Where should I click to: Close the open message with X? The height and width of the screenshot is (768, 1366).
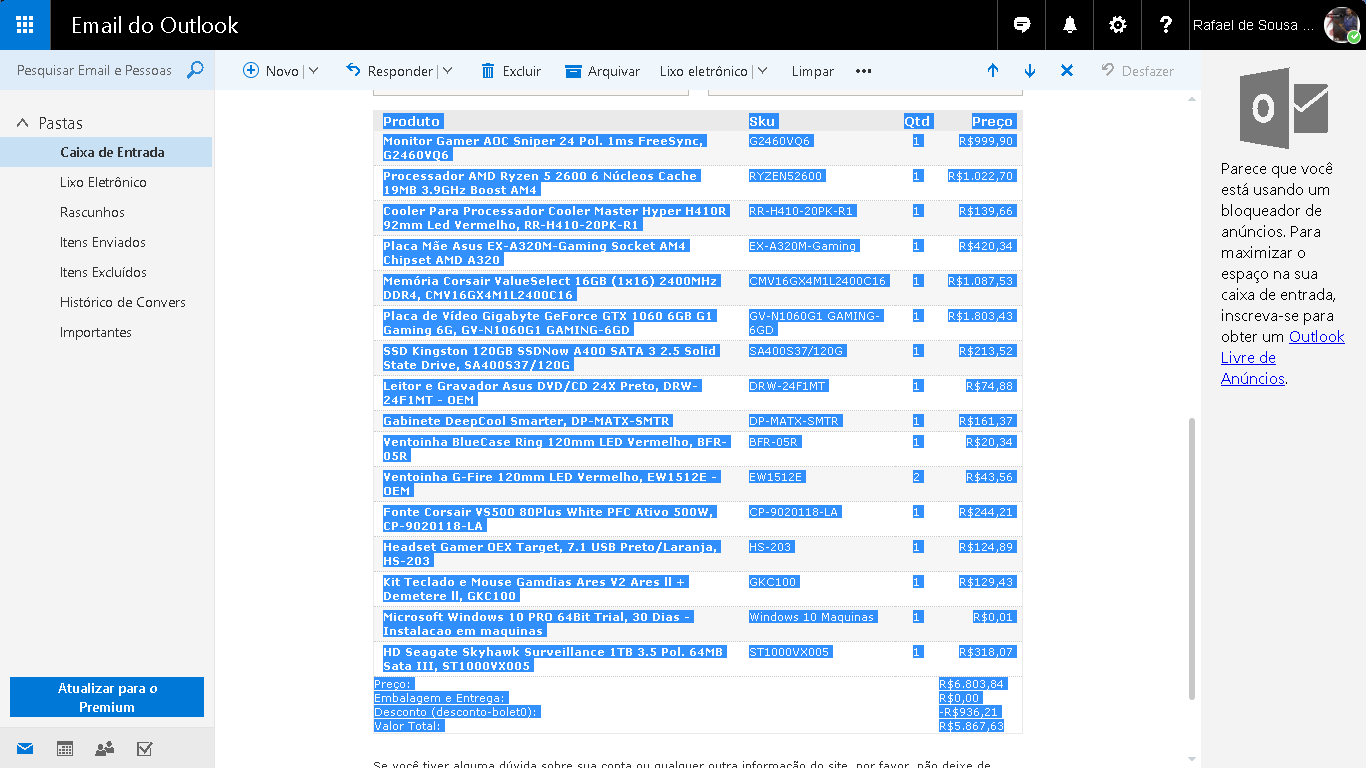1067,71
